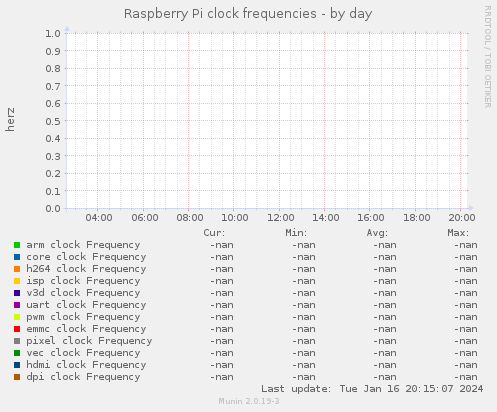Click the 20:00 time axis label
This screenshot has height=412, width=497.
click(462, 218)
